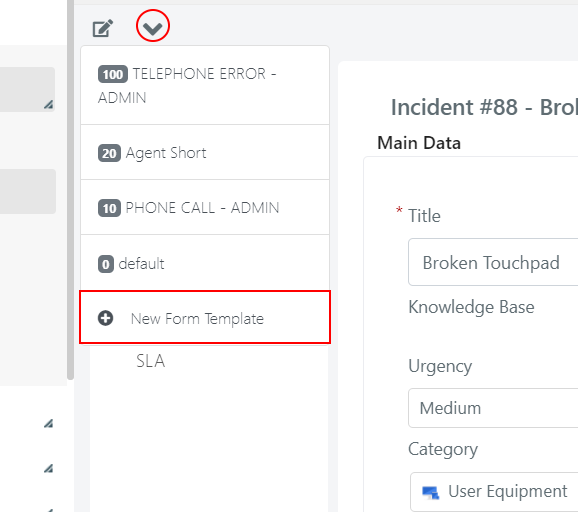The width and height of the screenshot is (578, 512).
Task: Collapse the form template chevron dropdown
Action: pyautogui.click(x=153, y=27)
